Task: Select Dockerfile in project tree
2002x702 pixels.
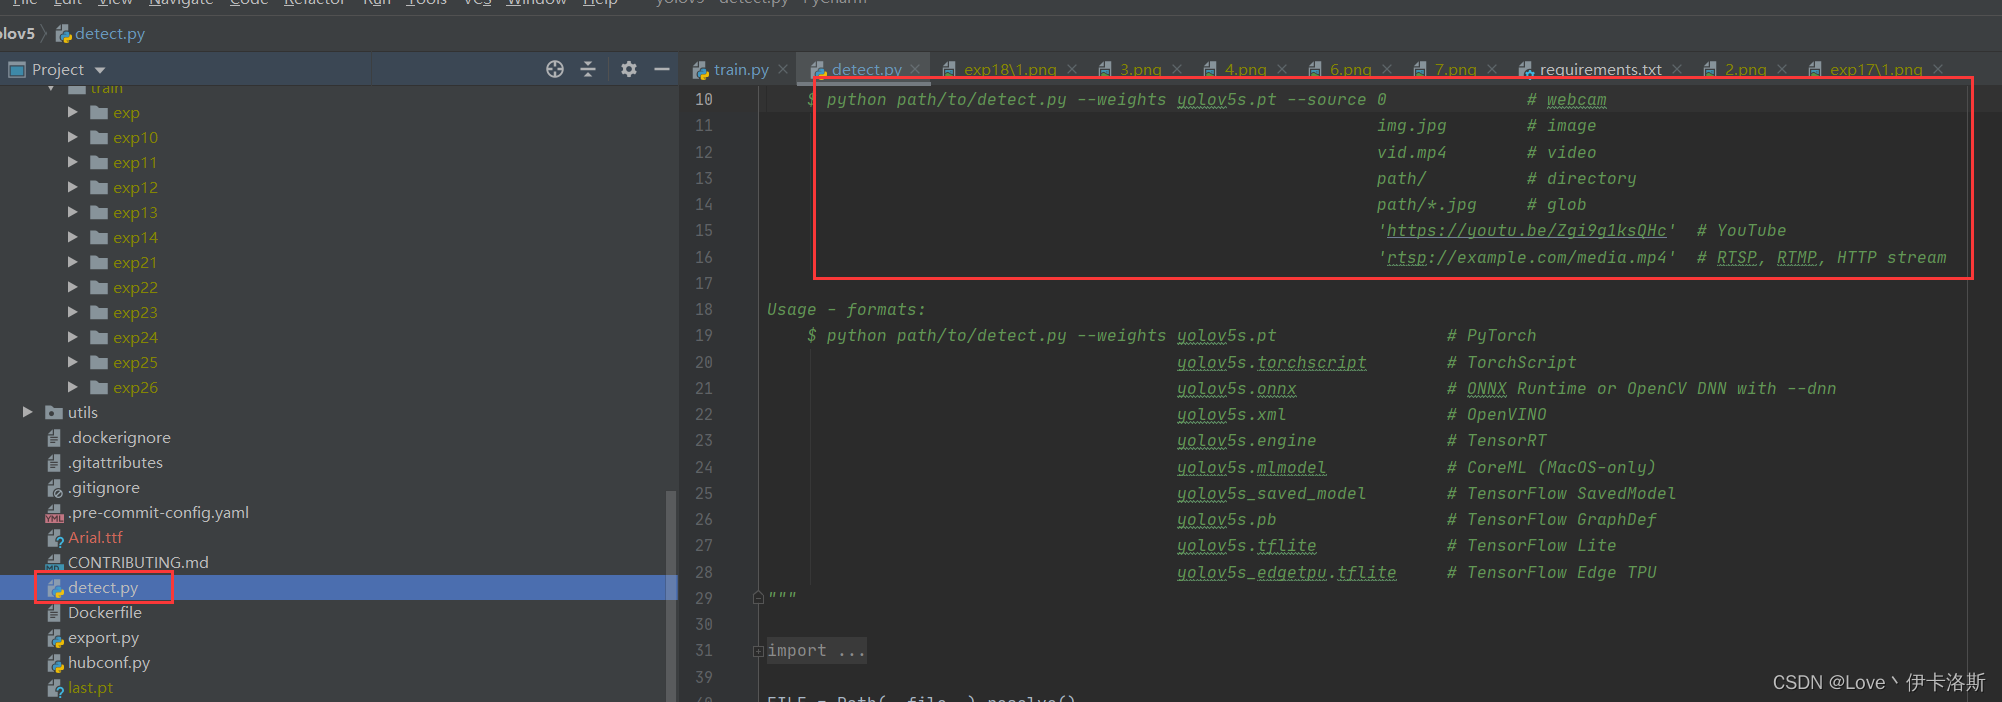Action: coord(104,612)
